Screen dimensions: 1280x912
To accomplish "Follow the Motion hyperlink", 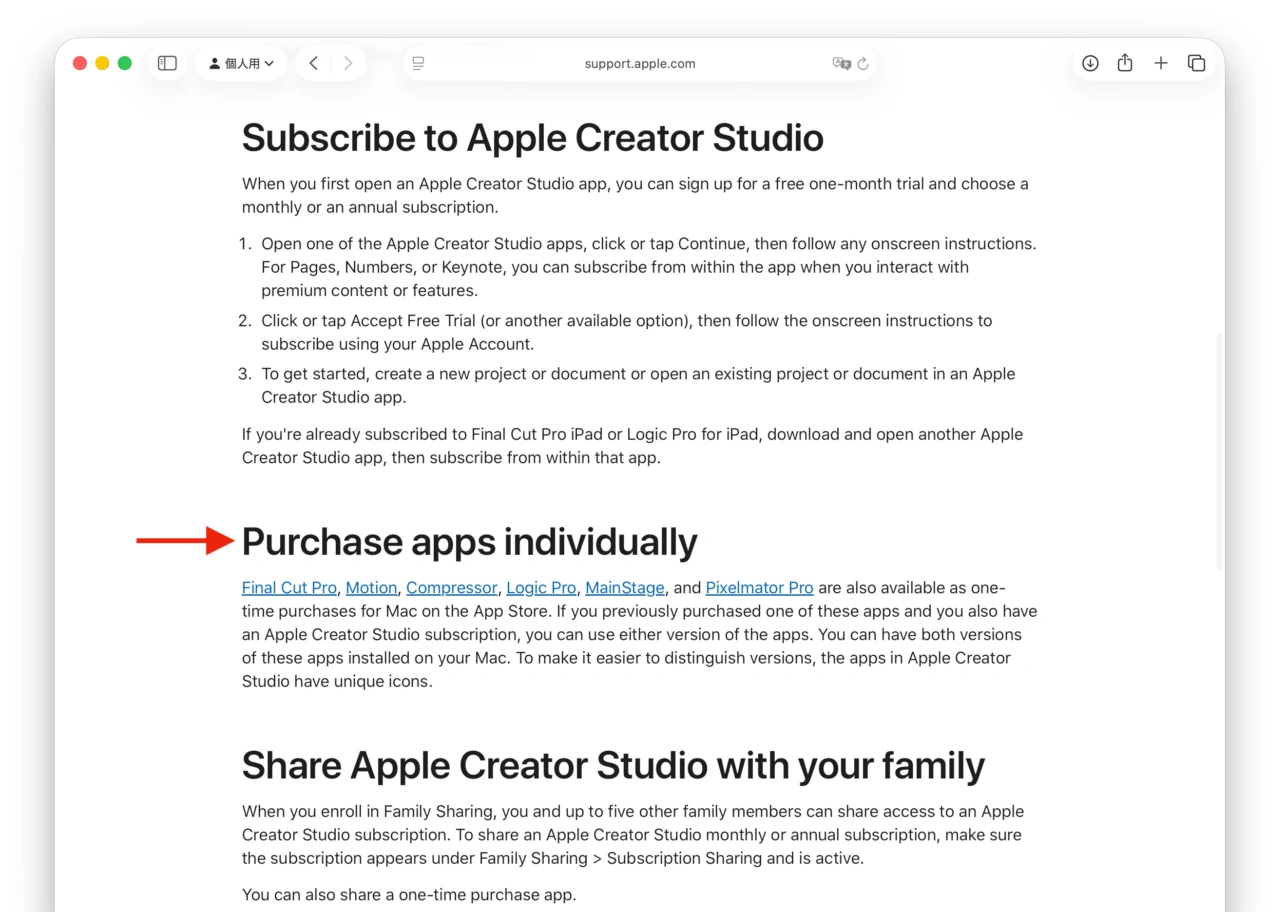I will (x=371, y=587).
